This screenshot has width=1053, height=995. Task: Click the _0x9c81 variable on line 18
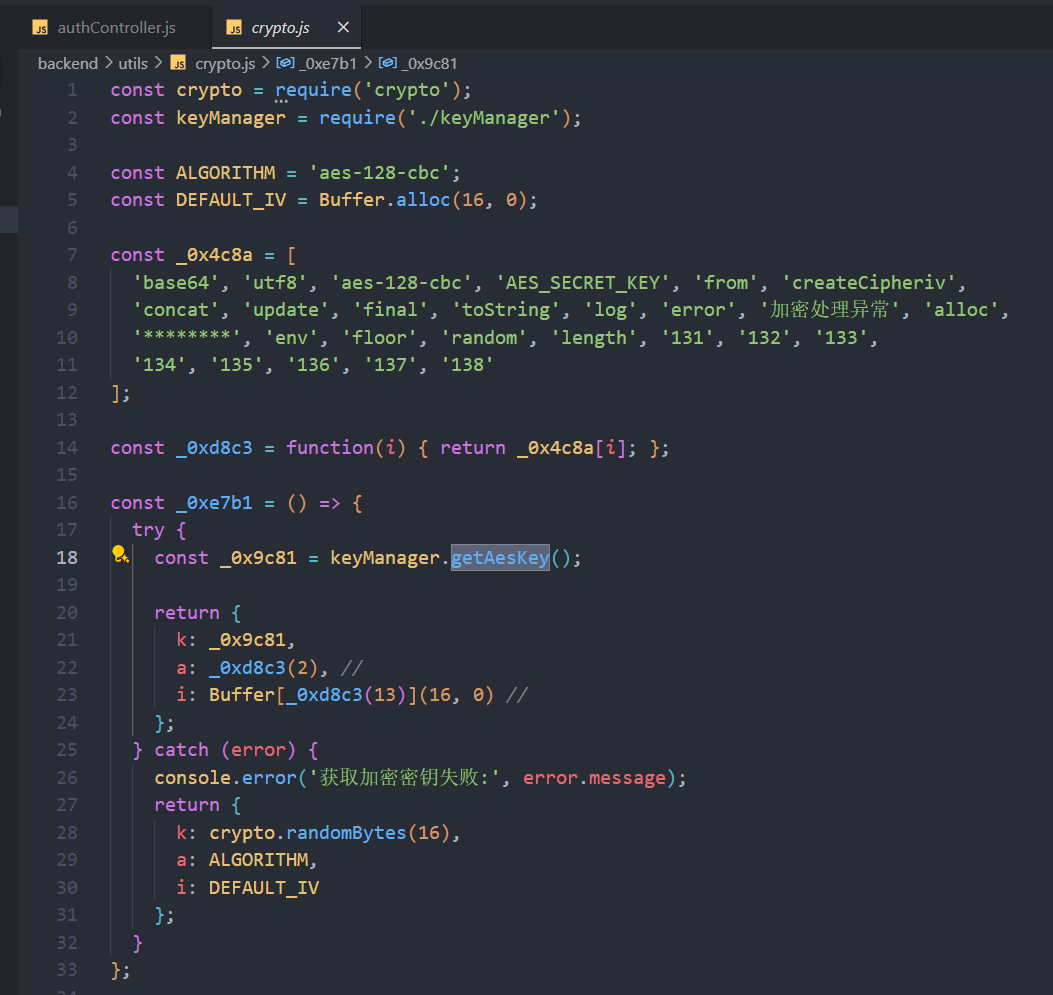point(259,558)
